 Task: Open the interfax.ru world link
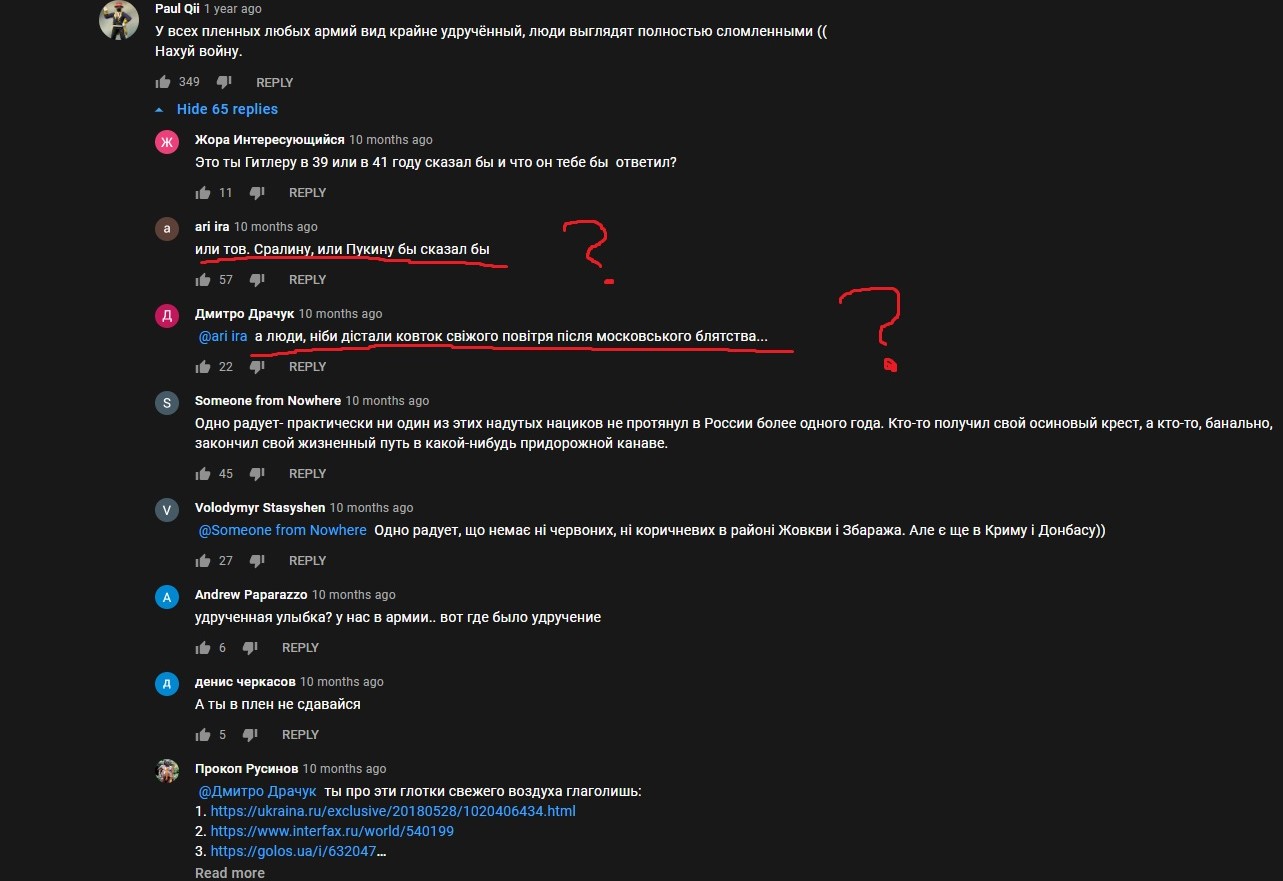[x=332, y=831]
